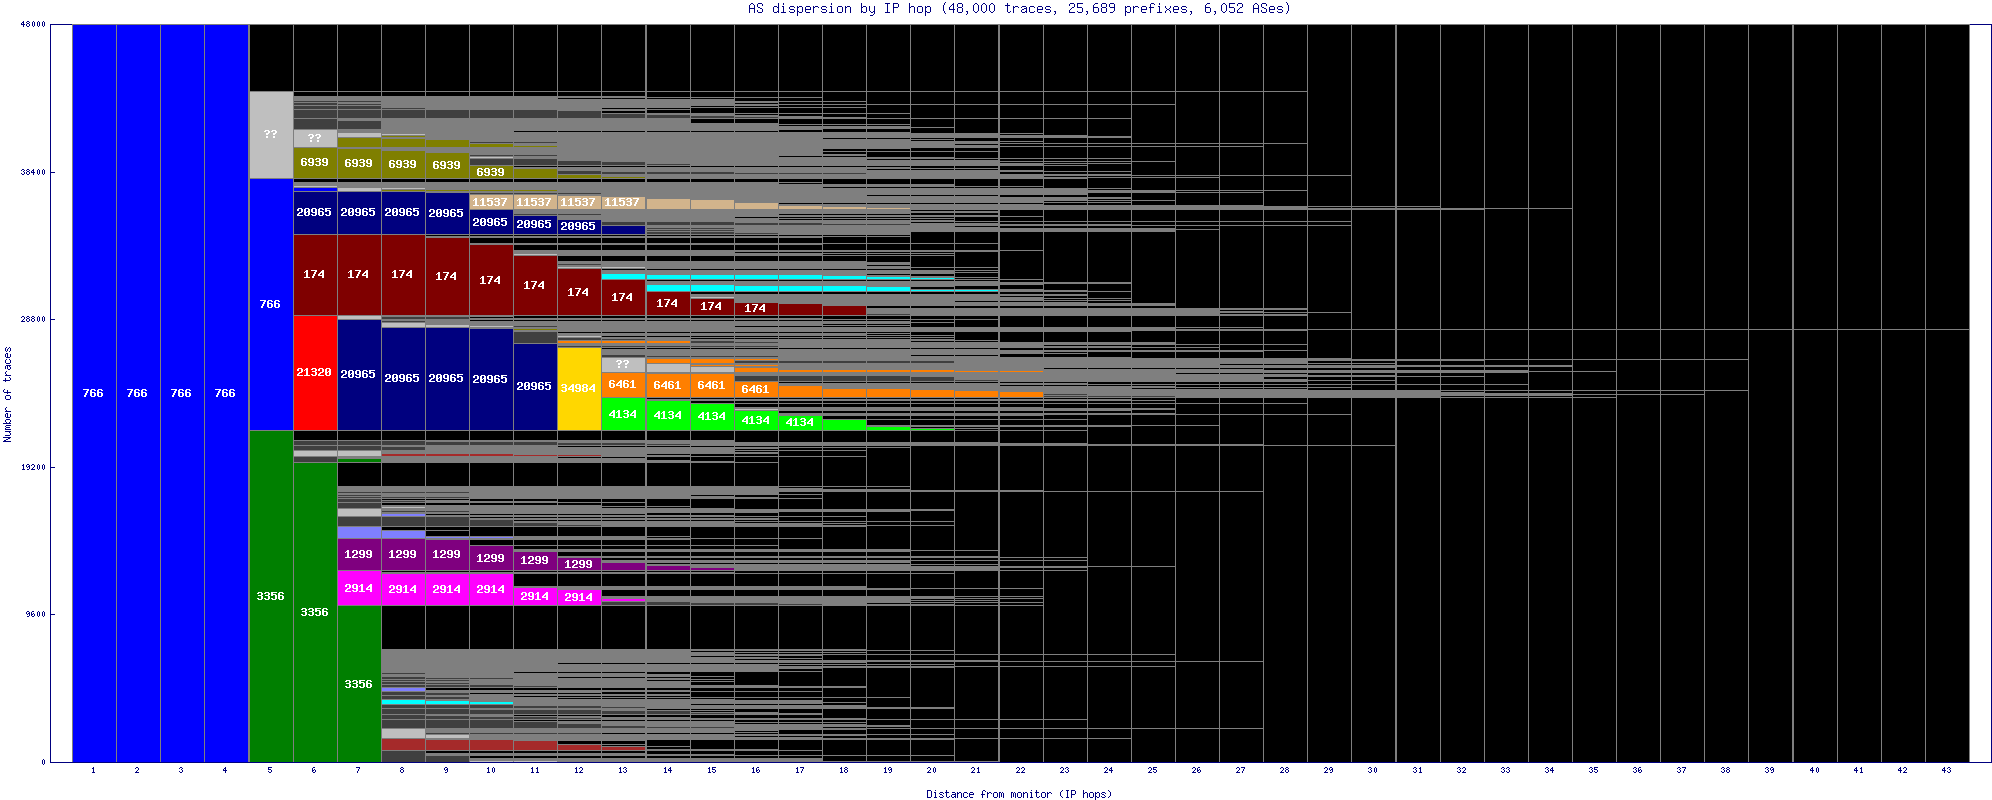Image resolution: width=1992 pixels, height=800 pixels.
Task: Select the purple 1299 block at hop 12
Action: 579,564
